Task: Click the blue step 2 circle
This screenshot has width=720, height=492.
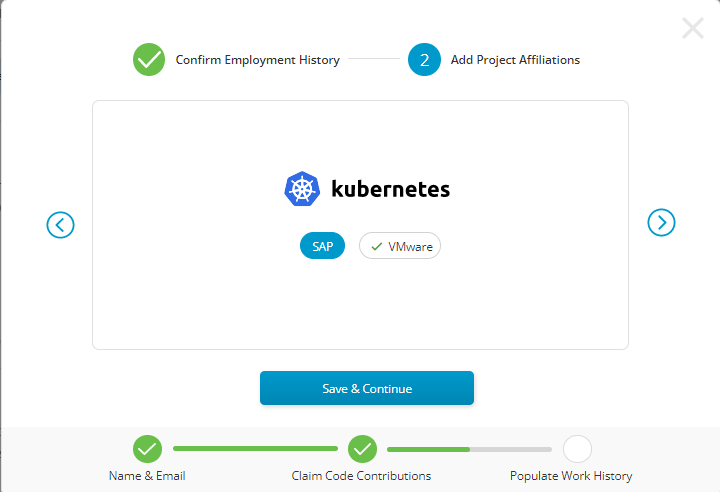Action: tap(424, 60)
